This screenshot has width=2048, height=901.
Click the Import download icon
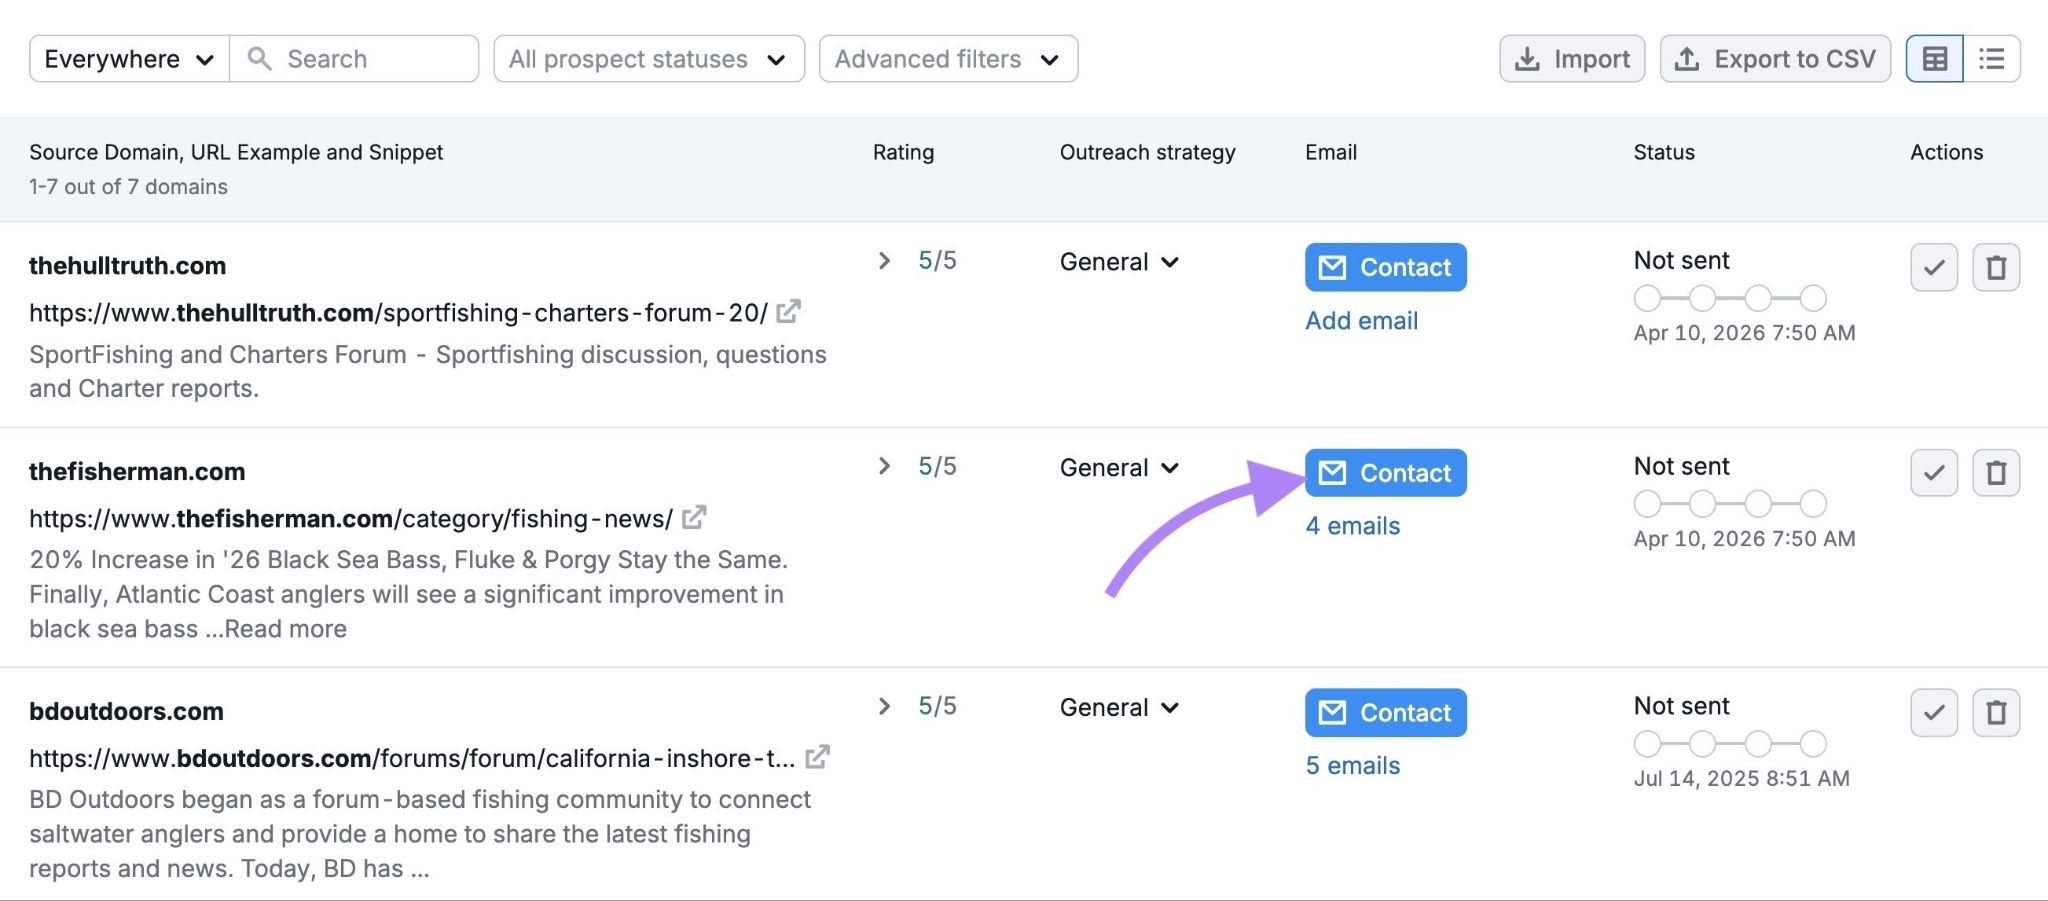coord(1526,59)
